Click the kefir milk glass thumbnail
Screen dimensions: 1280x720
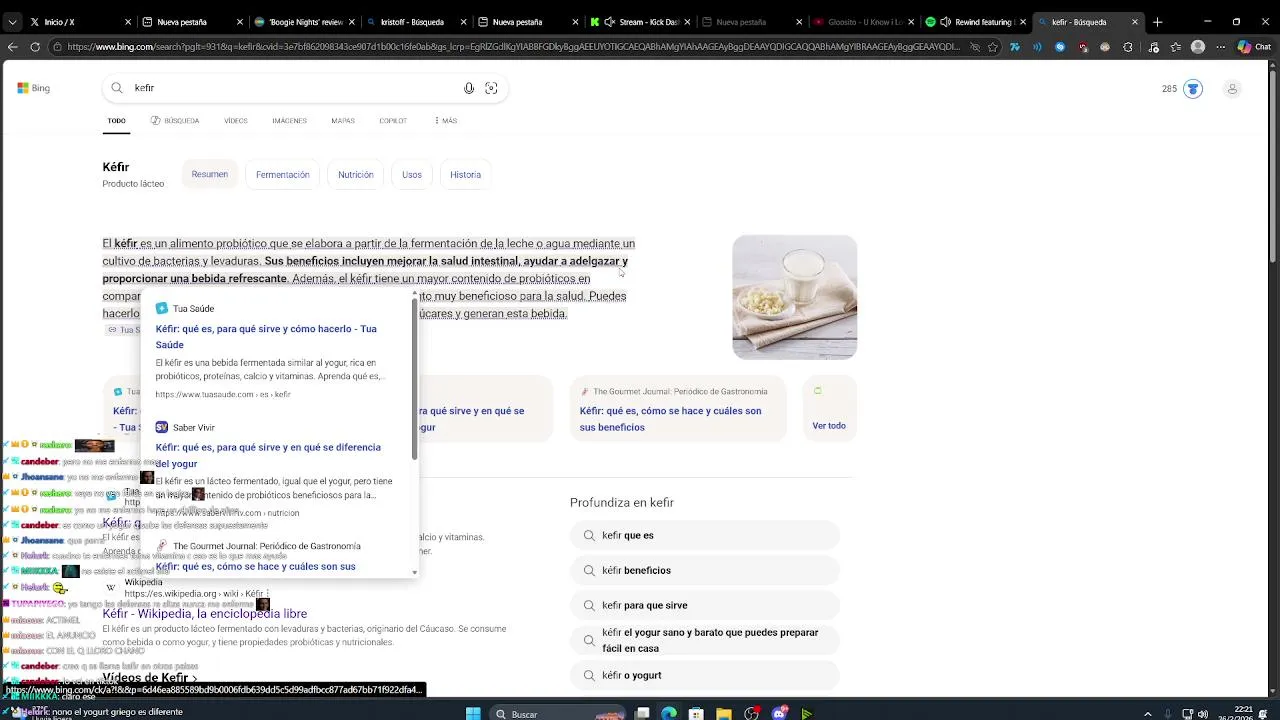(795, 297)
